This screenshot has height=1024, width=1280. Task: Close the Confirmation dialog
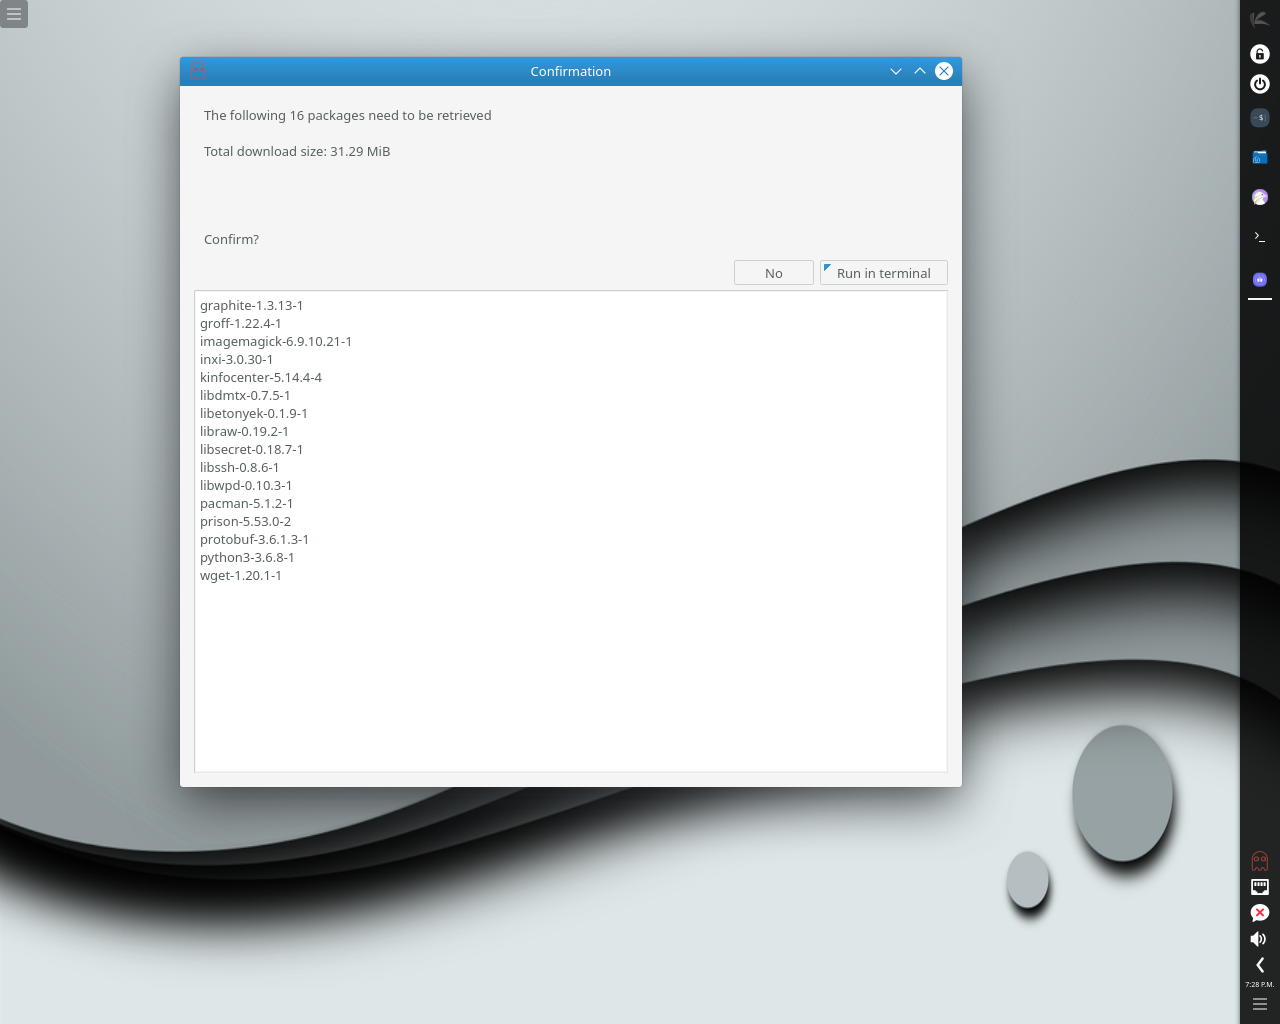click(x=944, y=71)
